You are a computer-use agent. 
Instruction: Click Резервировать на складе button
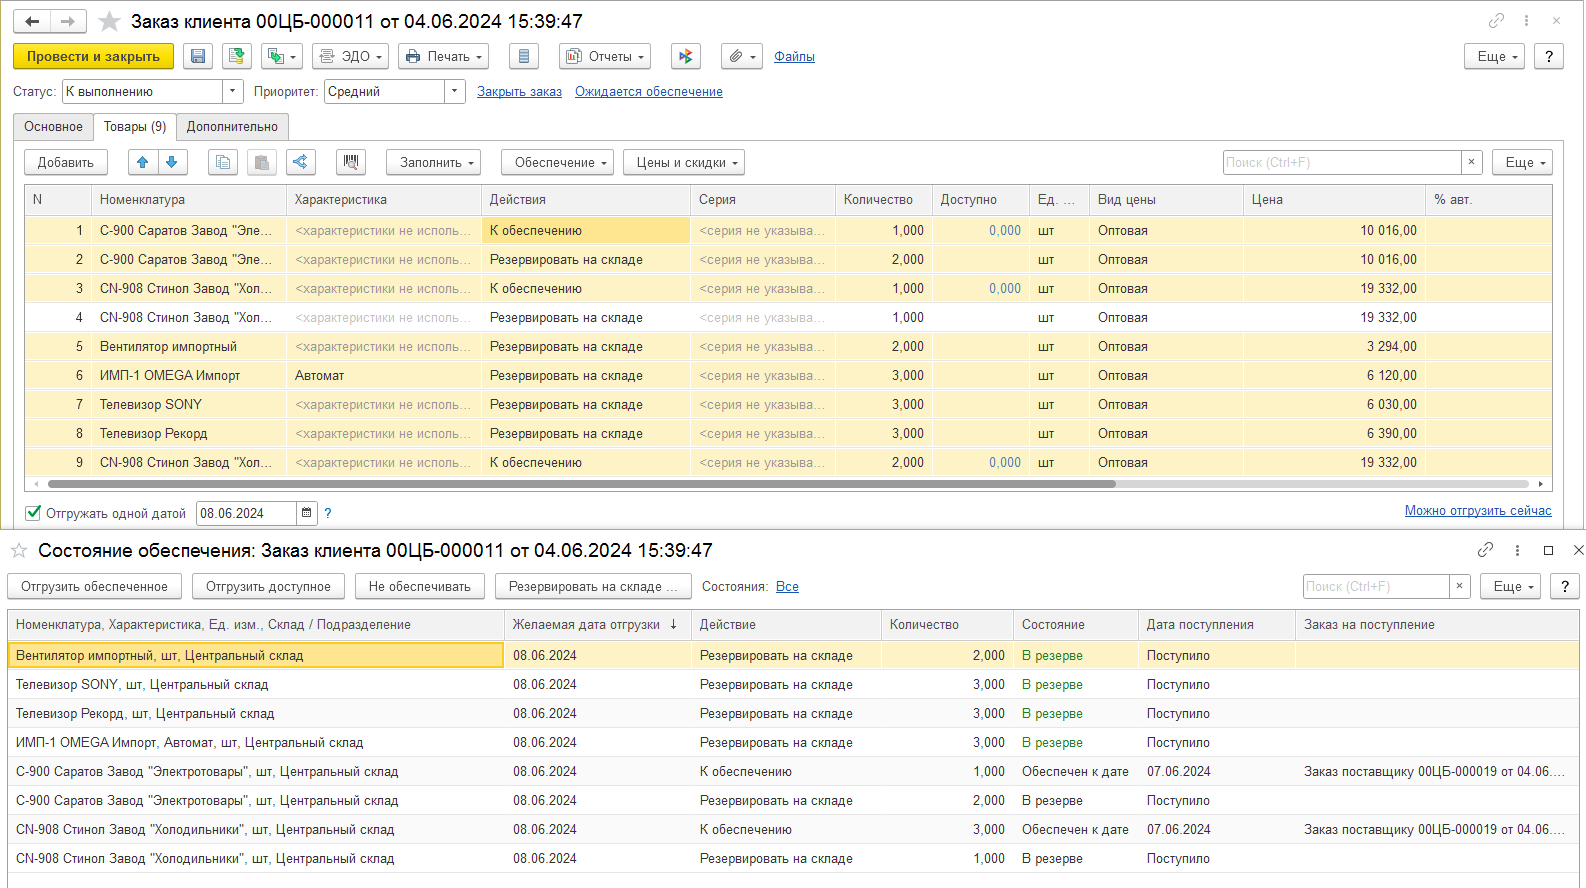click(x=593, y=586)
